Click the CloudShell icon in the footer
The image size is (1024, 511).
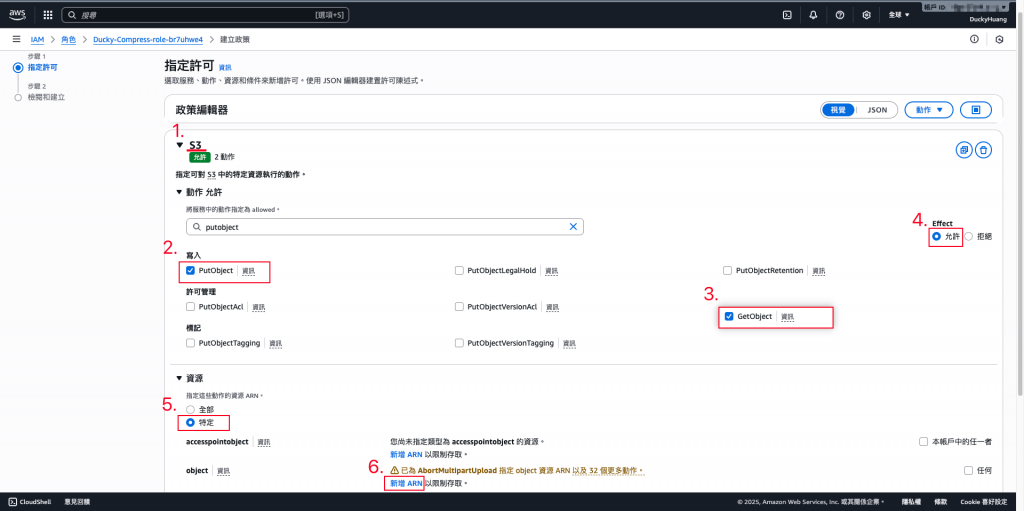[13, 502]
